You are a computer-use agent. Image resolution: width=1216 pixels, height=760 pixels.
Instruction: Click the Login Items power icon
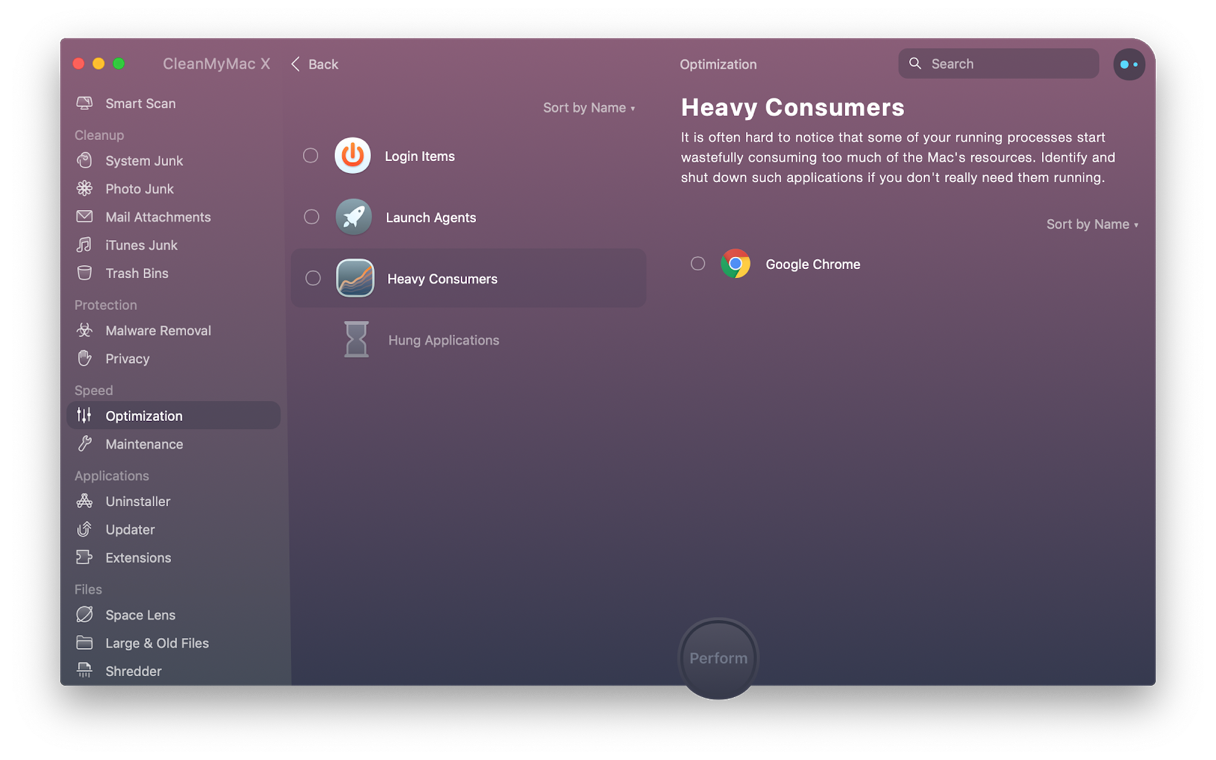pos(353,155)
